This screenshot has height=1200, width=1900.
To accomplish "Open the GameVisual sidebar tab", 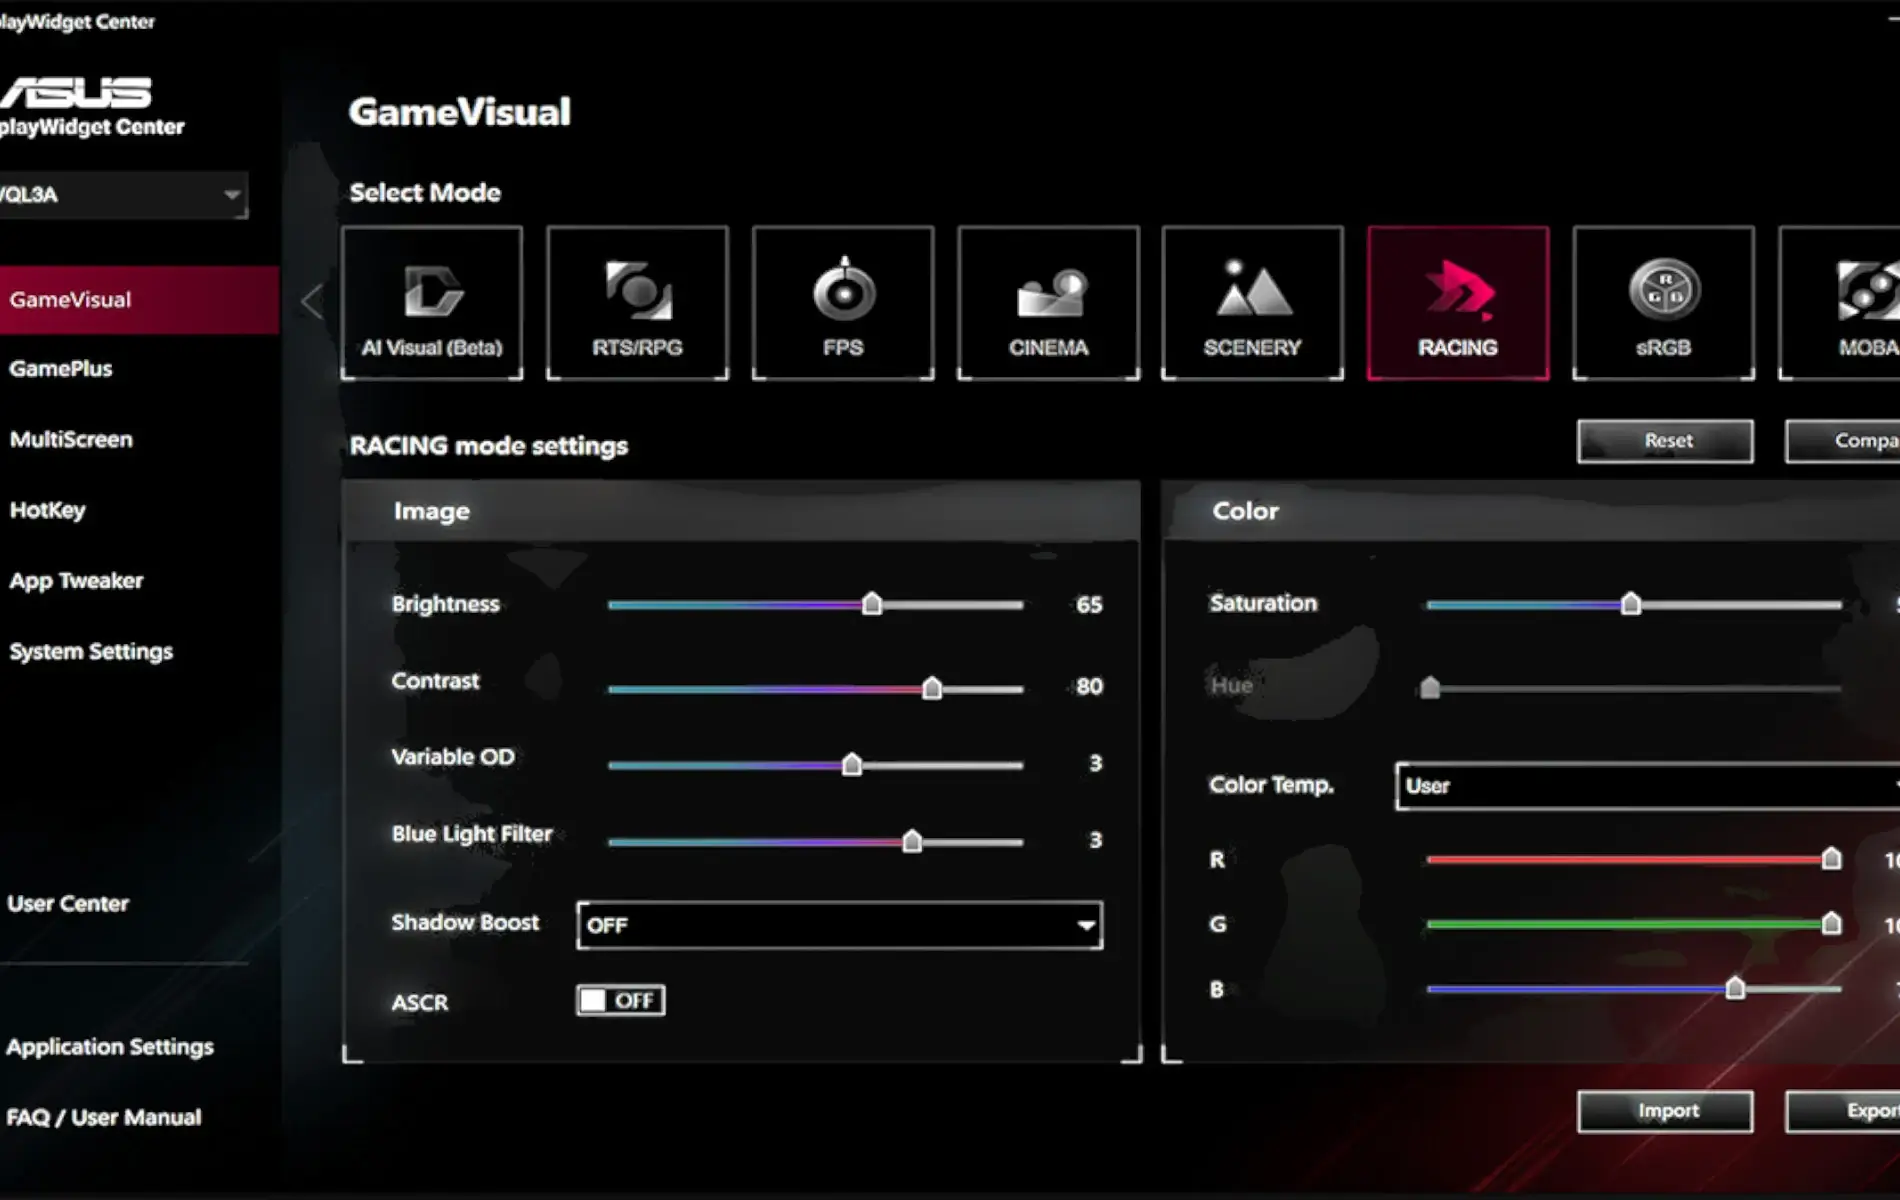I will pyautogui.click(x=139, y=300).
